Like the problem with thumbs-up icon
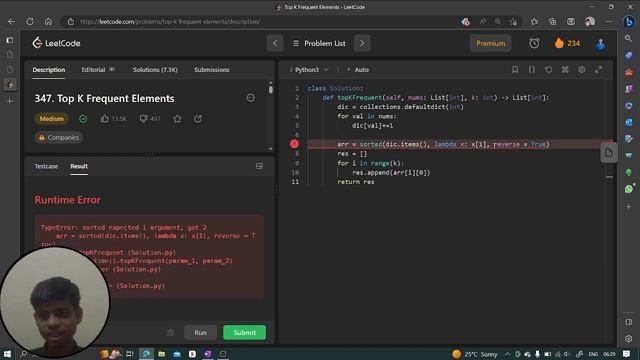This screenshot has width=640, height=360. pyautogui.click(x=104, y=119)
